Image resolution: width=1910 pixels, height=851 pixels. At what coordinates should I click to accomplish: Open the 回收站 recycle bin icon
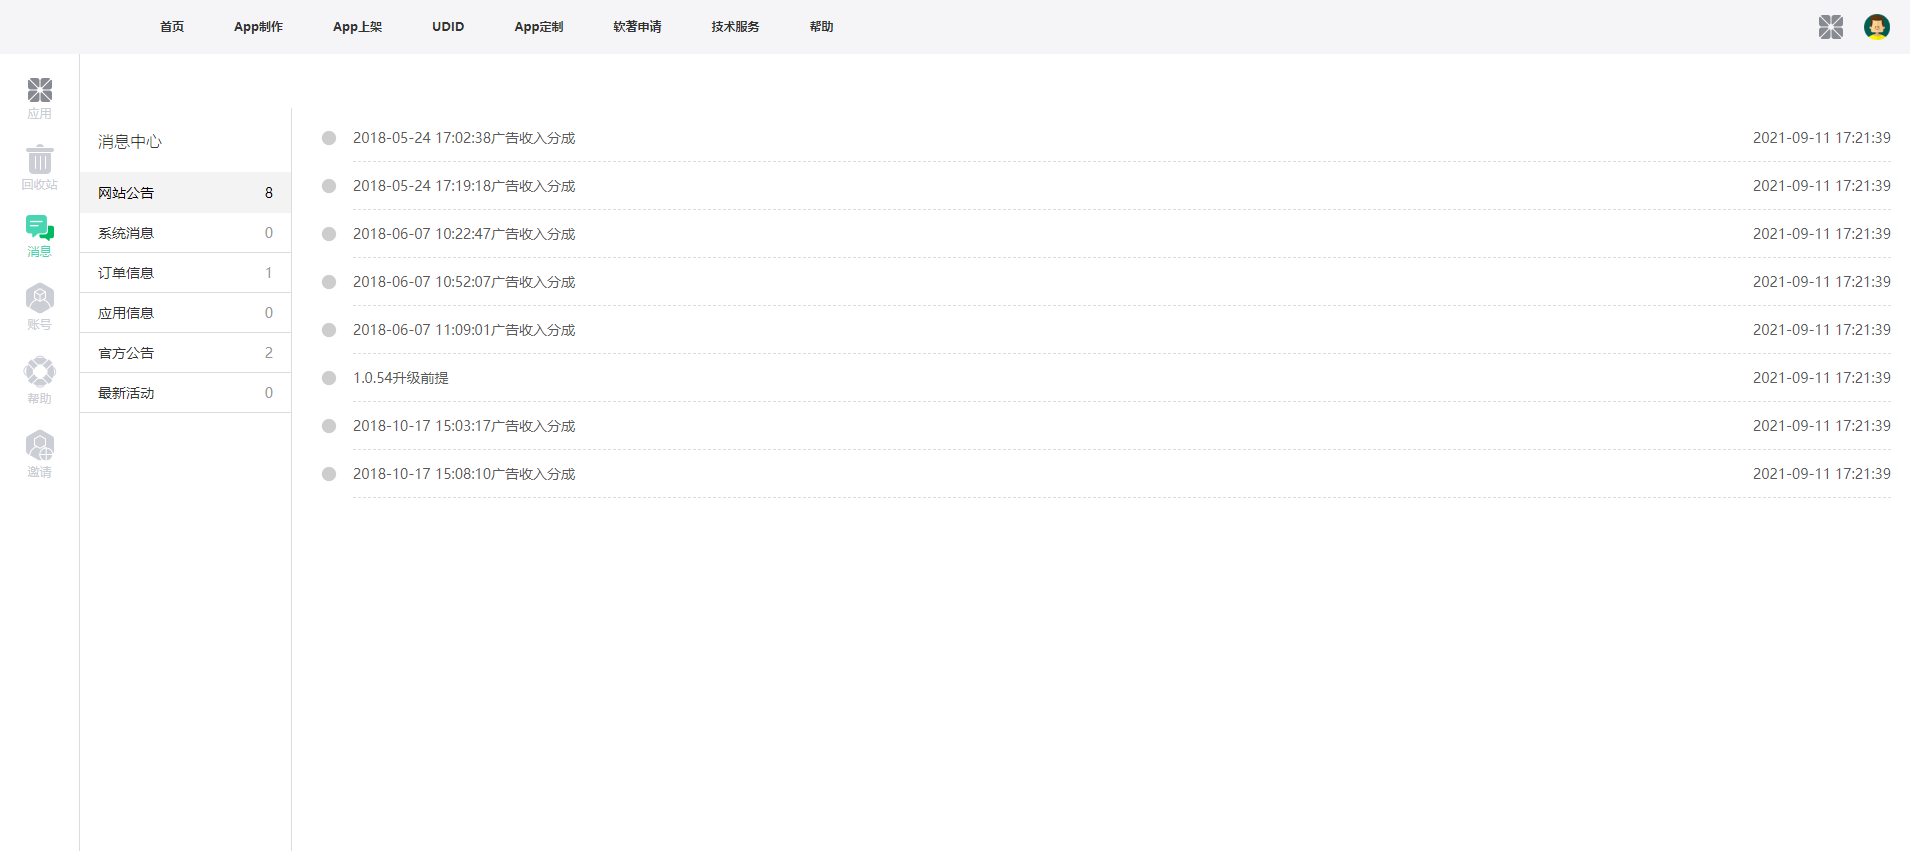40,160
